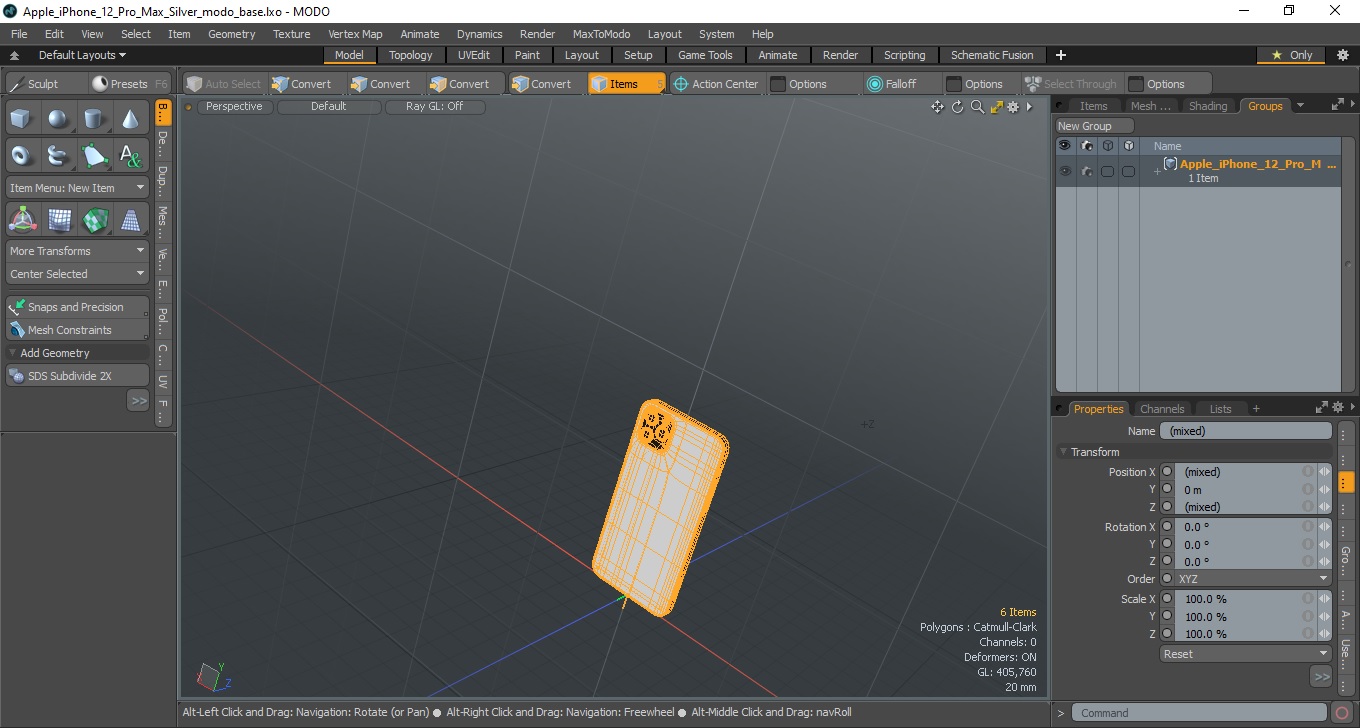Click viewport pan move icon

tap(938, 107)
